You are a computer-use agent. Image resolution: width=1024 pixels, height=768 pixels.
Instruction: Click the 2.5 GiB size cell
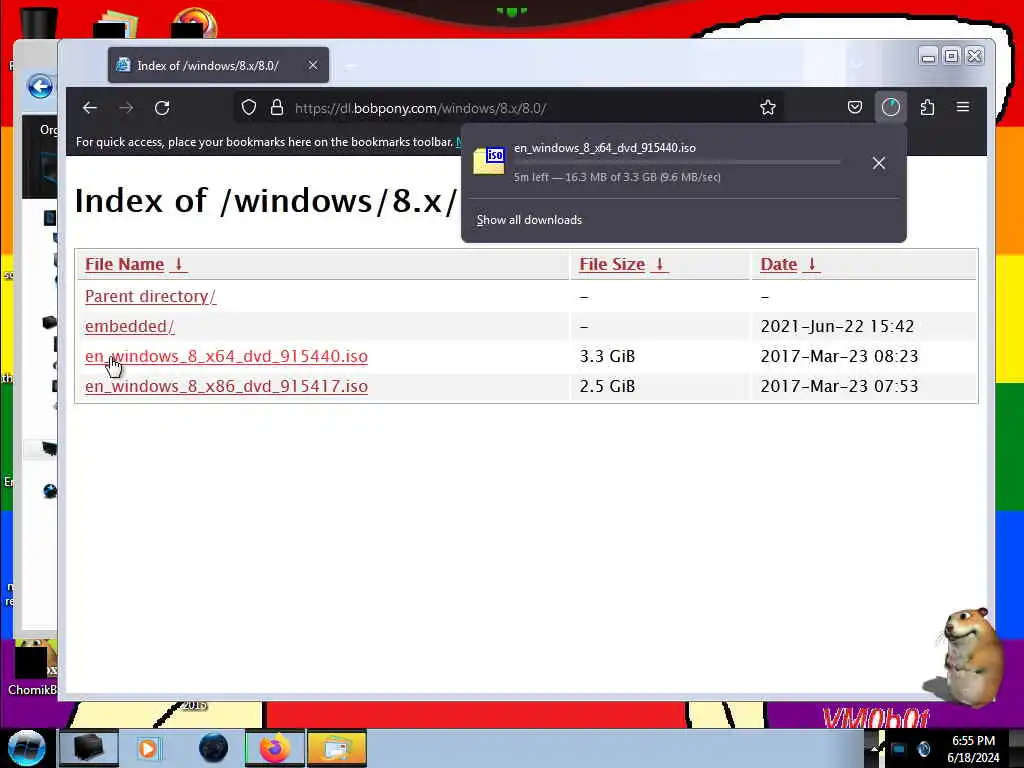click(607, 387)
